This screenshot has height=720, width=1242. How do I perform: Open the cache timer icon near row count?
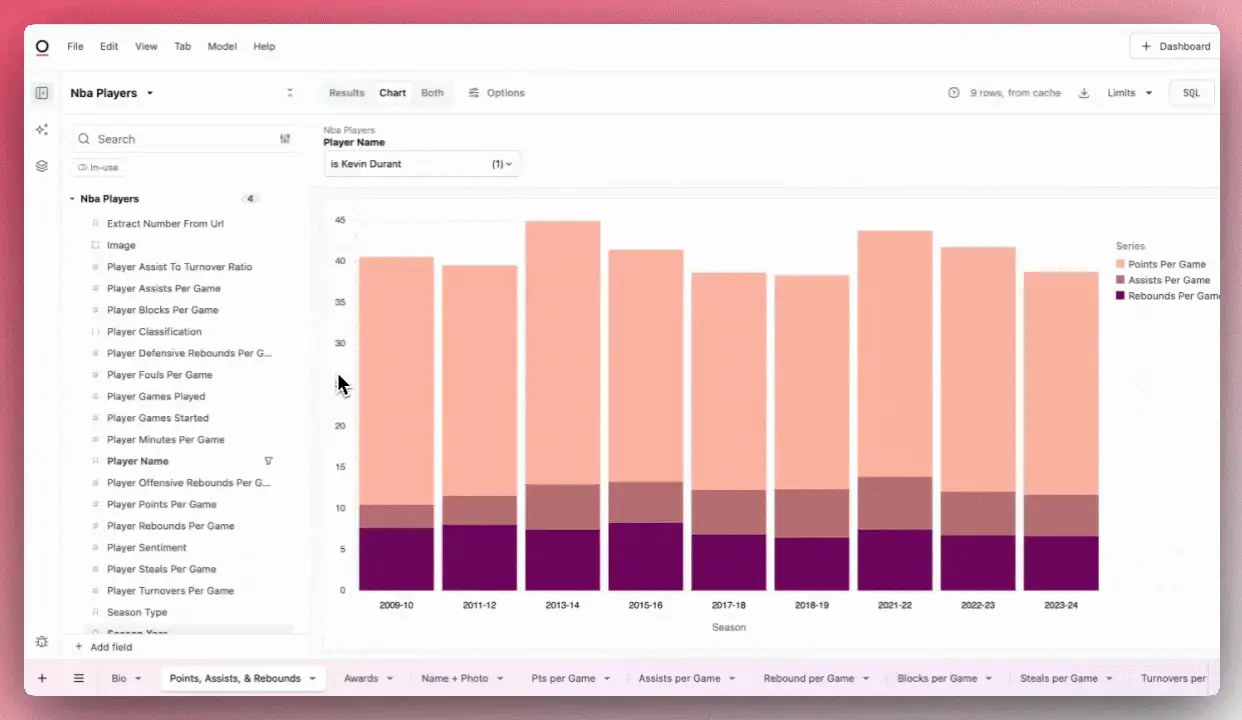(x=954, y=92)
